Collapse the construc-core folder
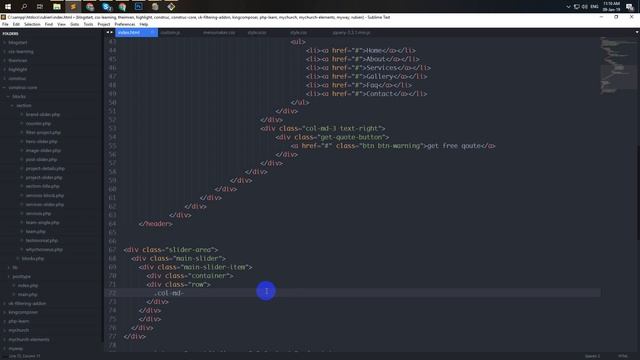This screenshot has height=360, width=640. (x=22, y=87)
